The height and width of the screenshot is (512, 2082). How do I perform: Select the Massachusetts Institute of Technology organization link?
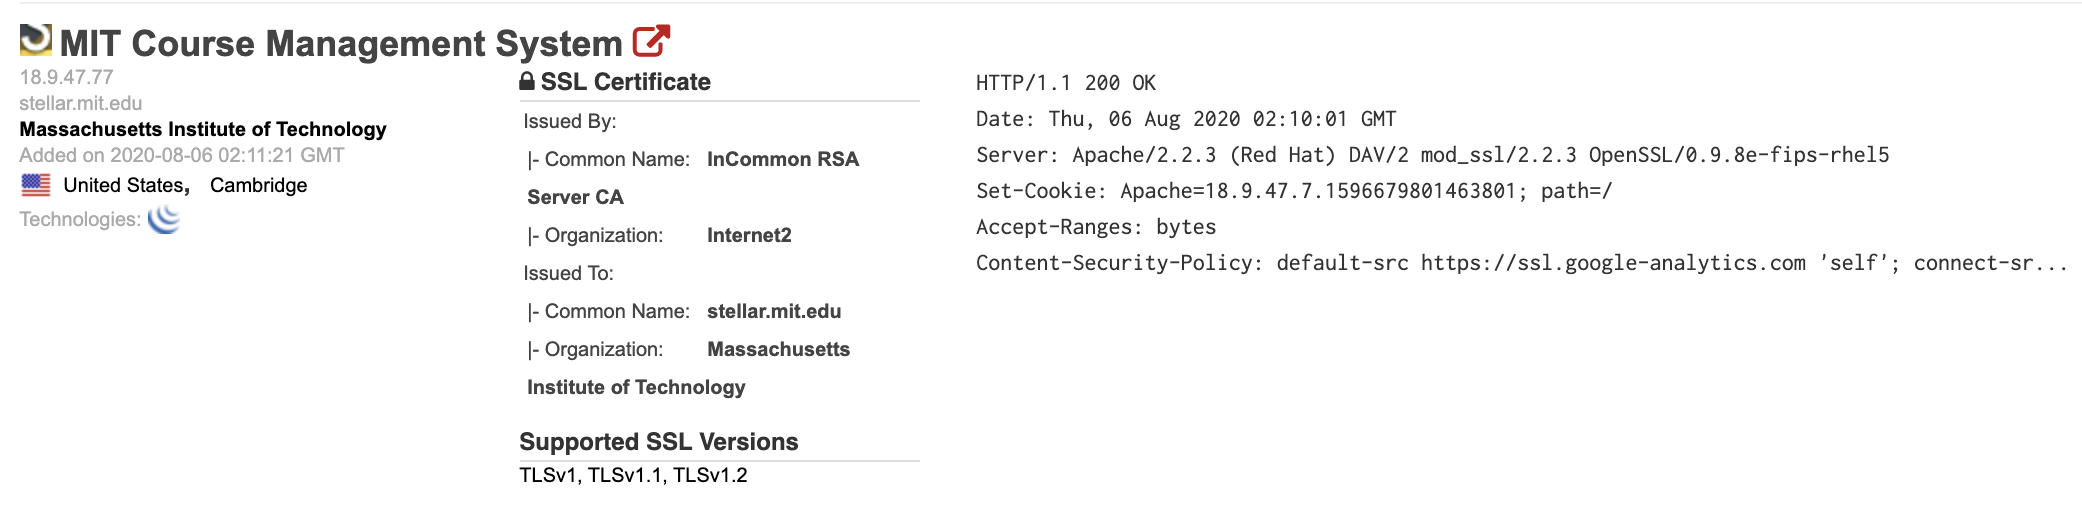pos(203,129)
